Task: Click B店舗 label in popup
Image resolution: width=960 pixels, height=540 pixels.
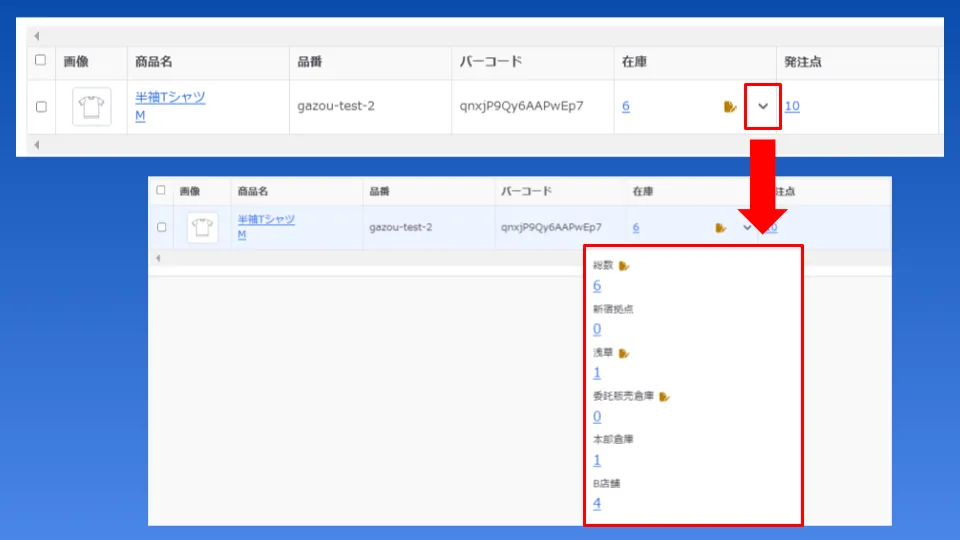Action: click(606, 484)
